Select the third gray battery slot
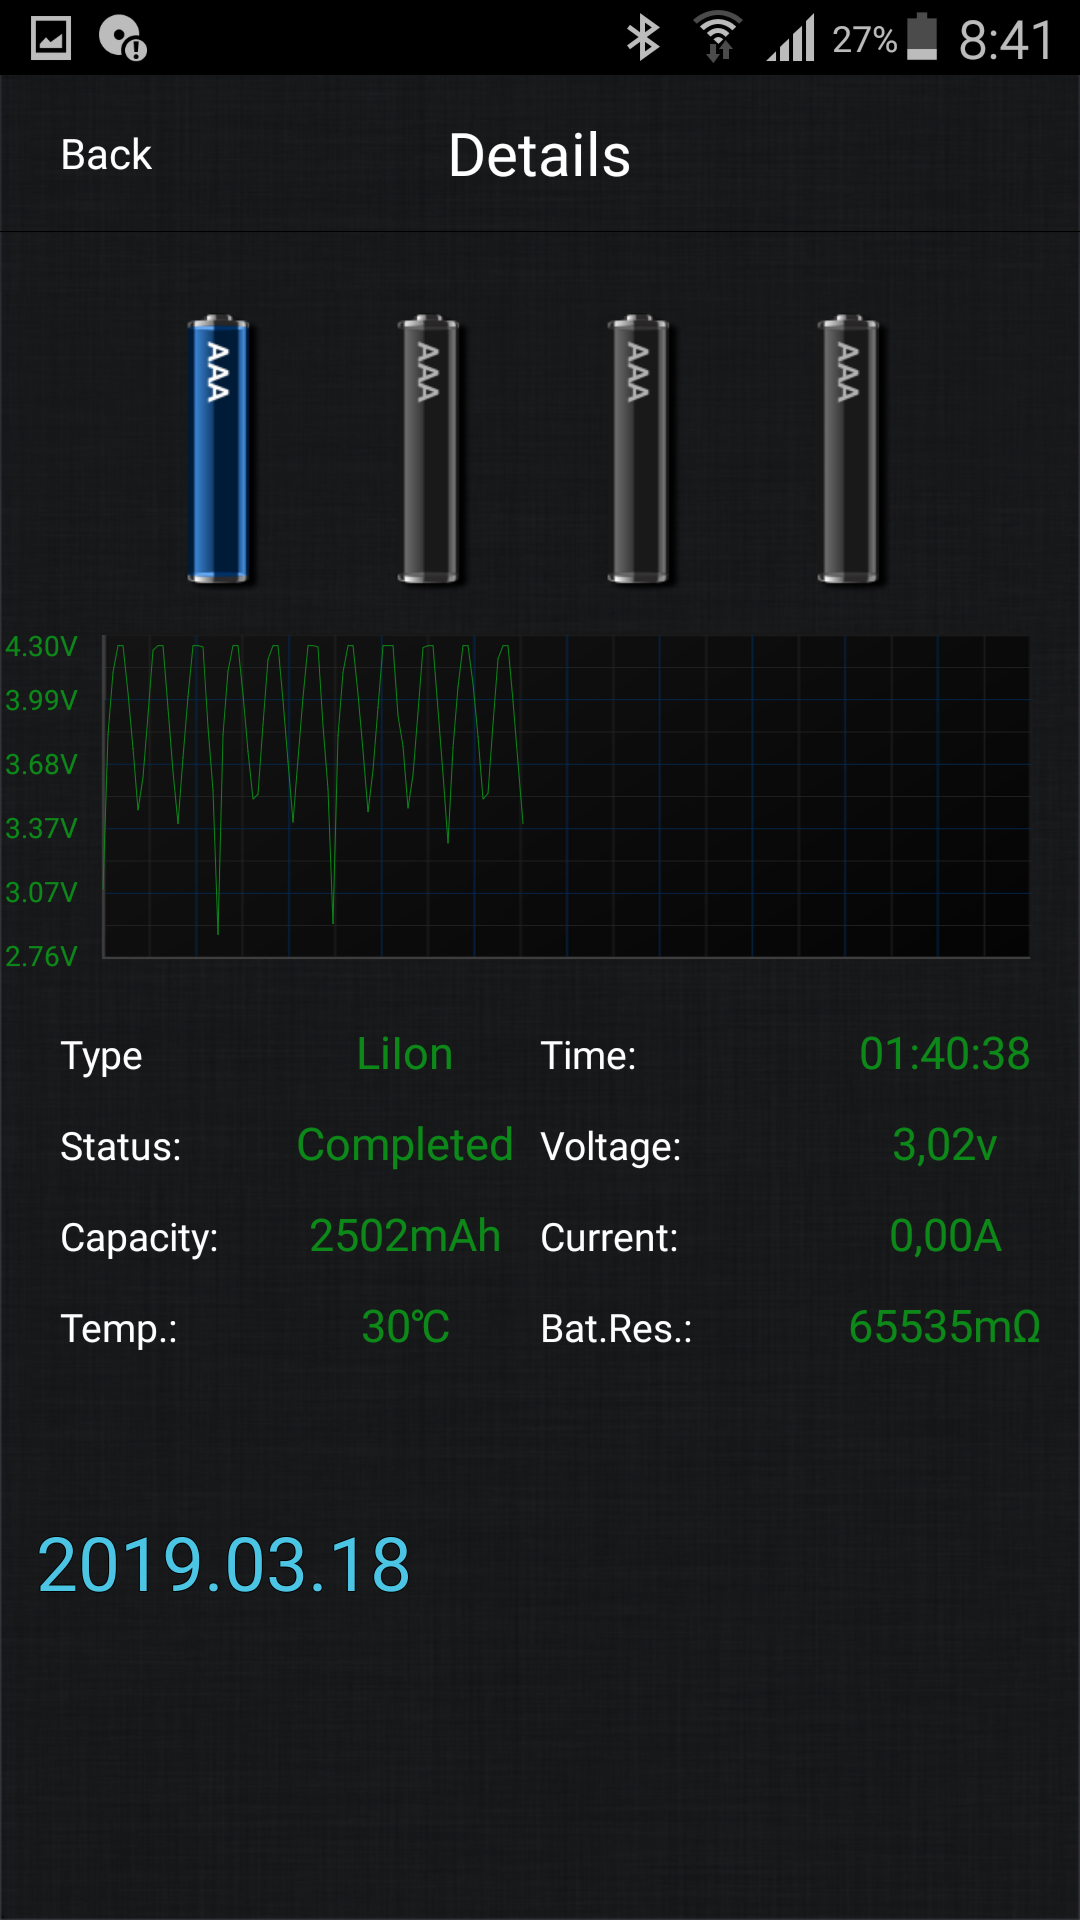1080x1920 pixels. (638, 449)
